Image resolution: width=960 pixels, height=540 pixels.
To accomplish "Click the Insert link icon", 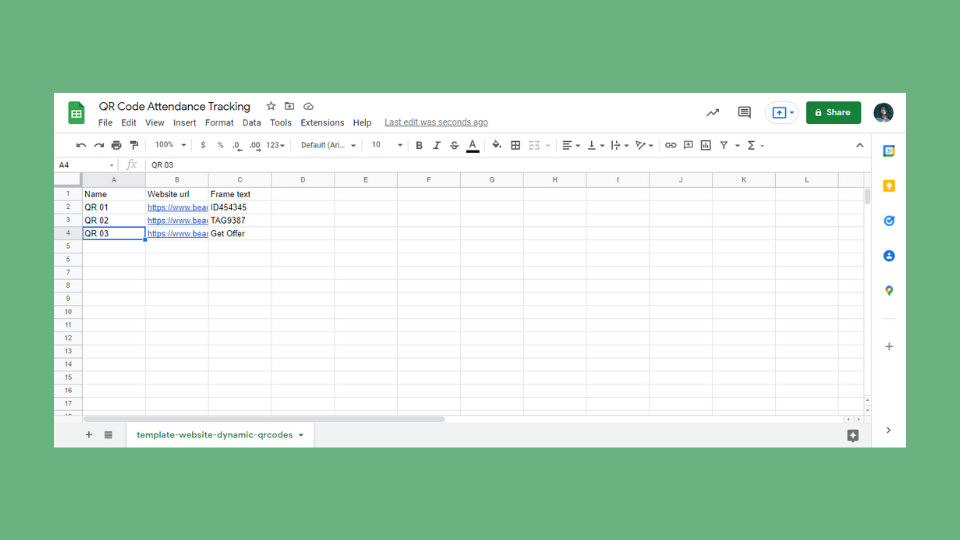I will pyautogui.click(x=670, y=145).
